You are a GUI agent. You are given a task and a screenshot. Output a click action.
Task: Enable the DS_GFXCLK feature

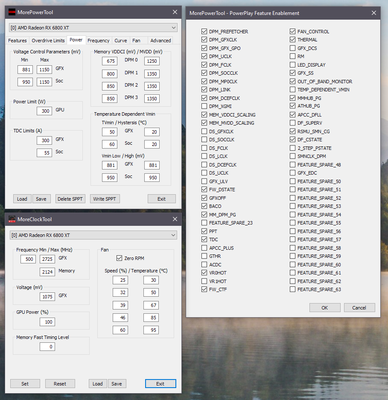(x=204, y=131)
